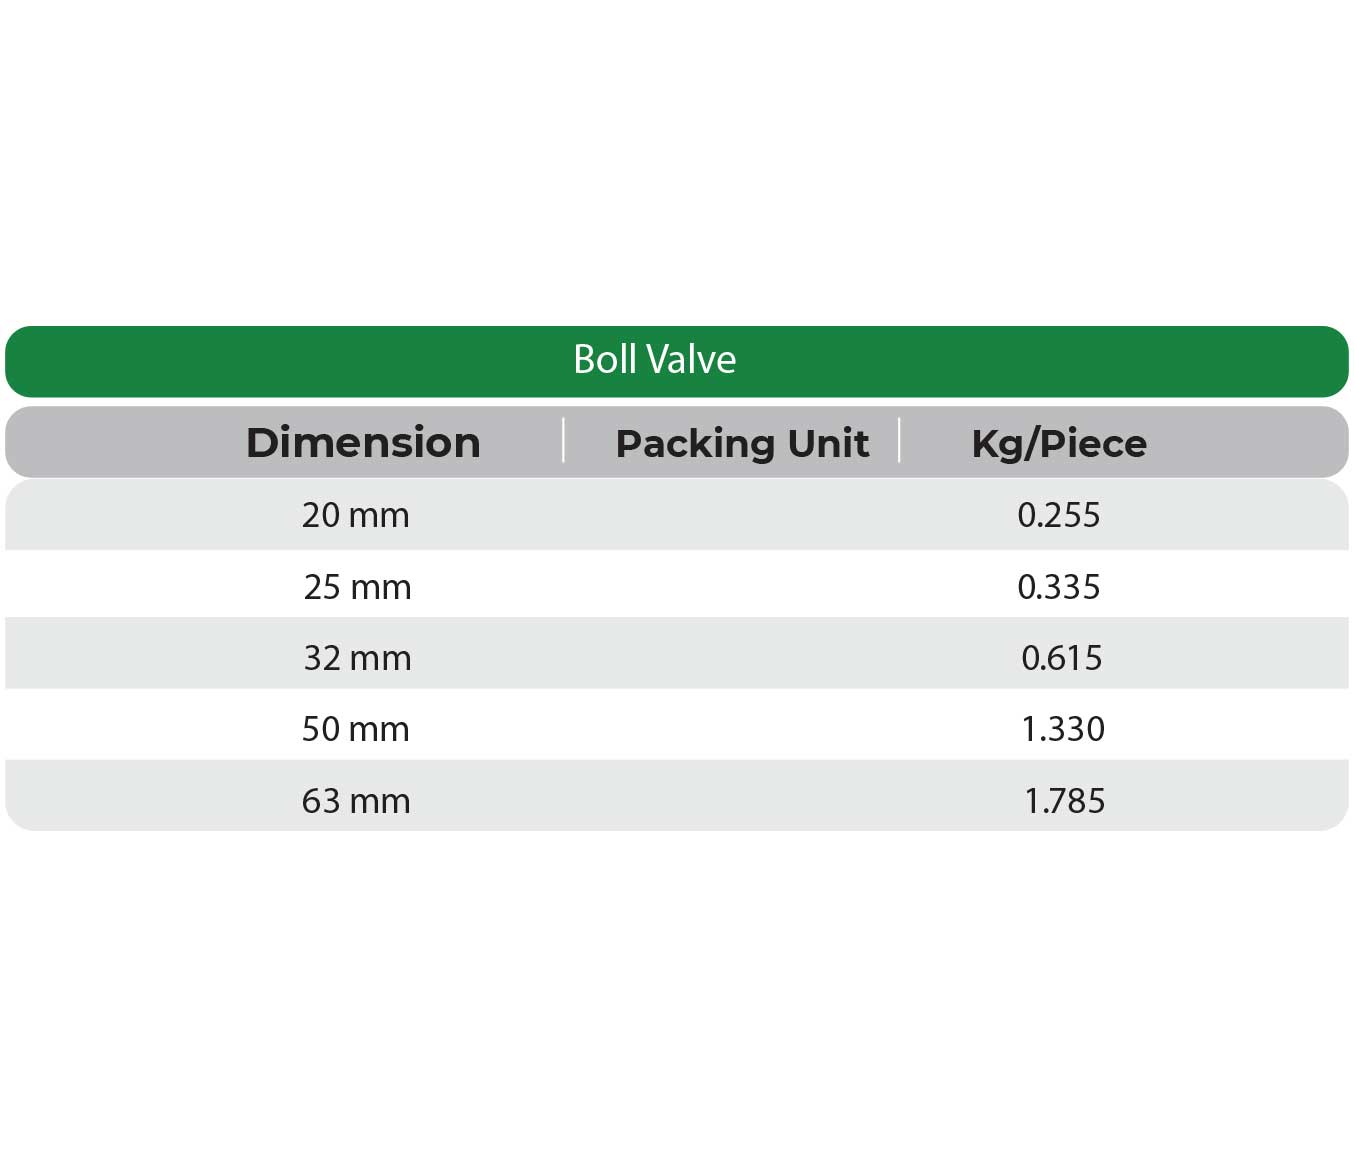Select the Dimension column header
This screenshot has width=1354, height=1157.
363,442
